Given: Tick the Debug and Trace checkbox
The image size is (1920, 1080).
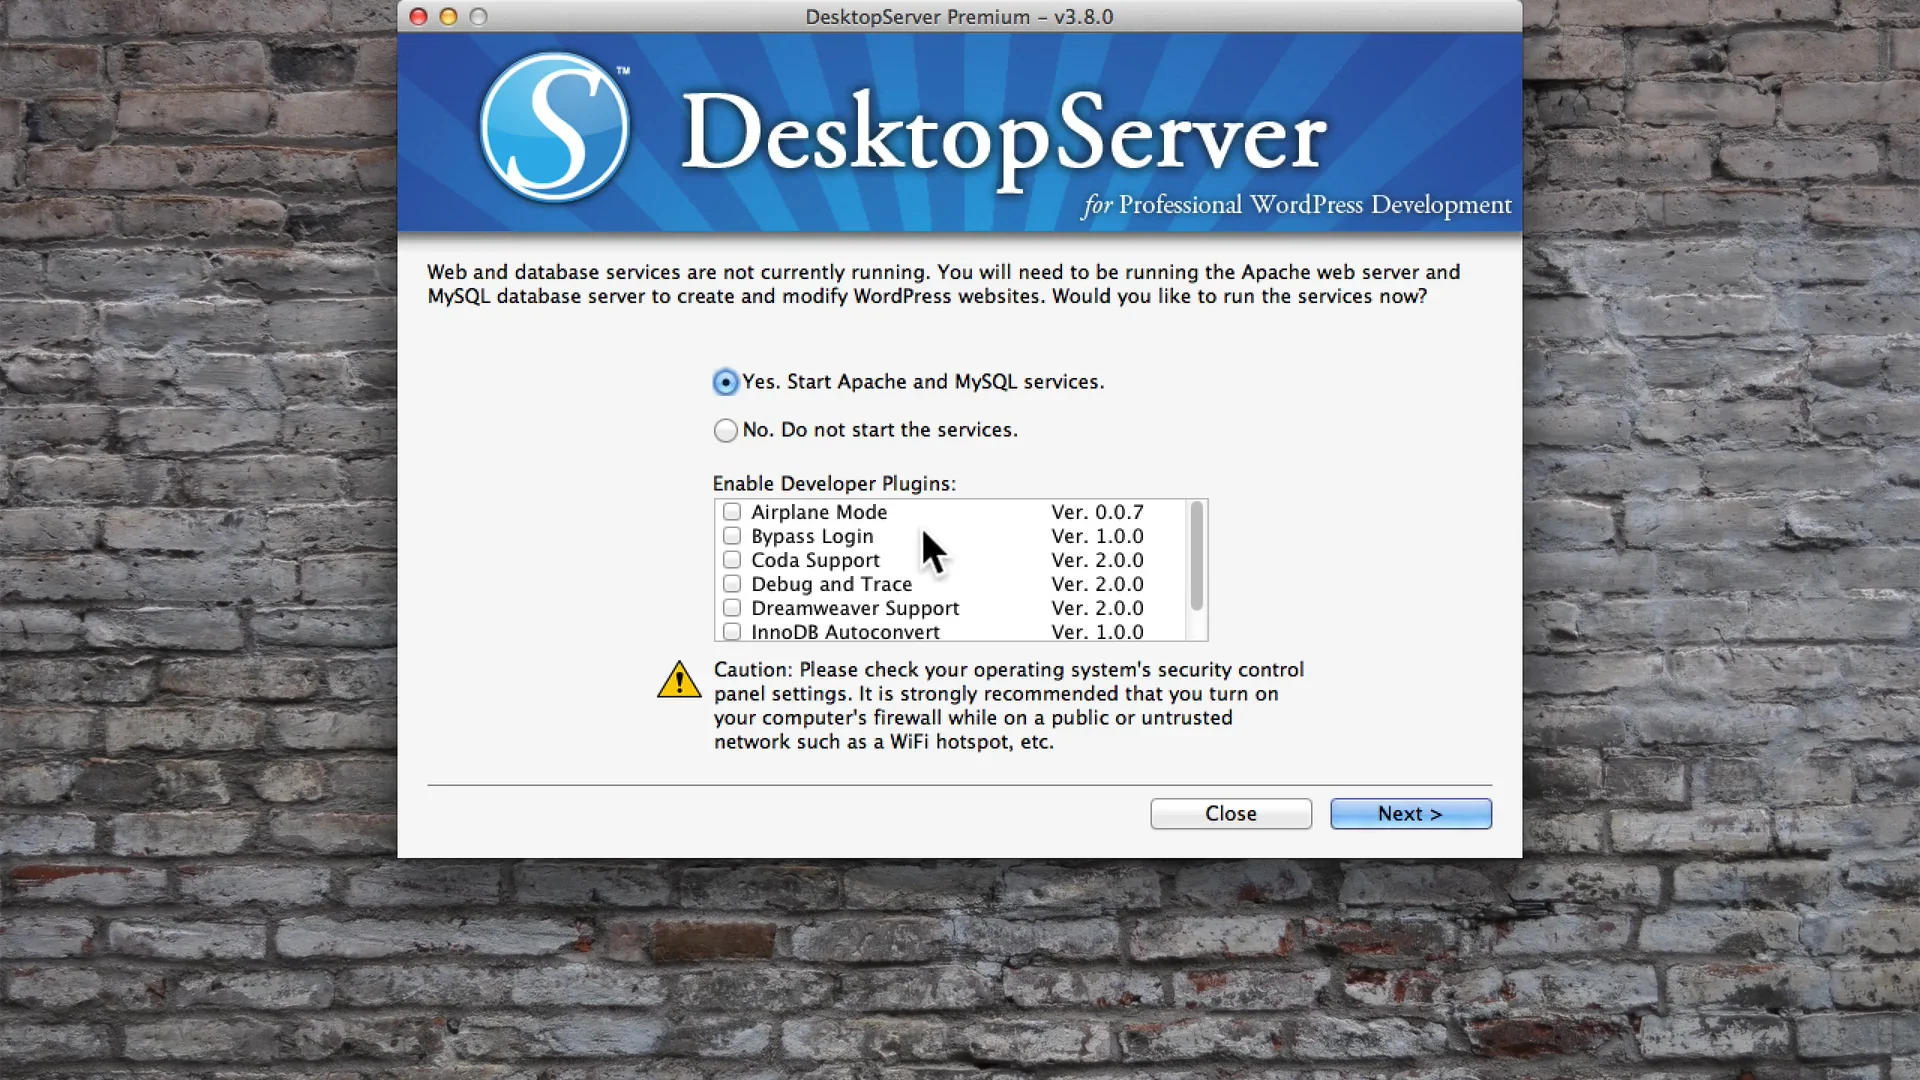Looking at the screenshot, I should (732, 584).
